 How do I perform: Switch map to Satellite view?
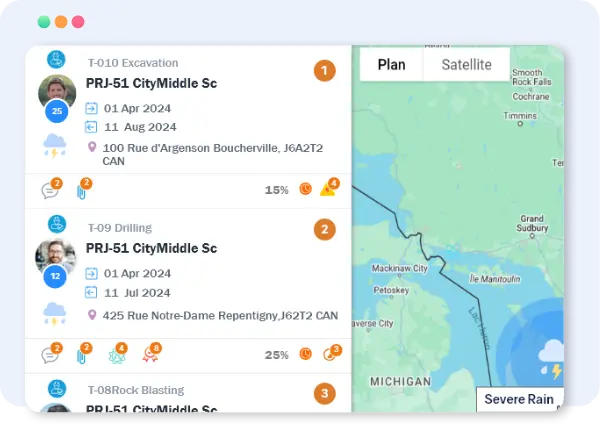[x=467, y=64]
